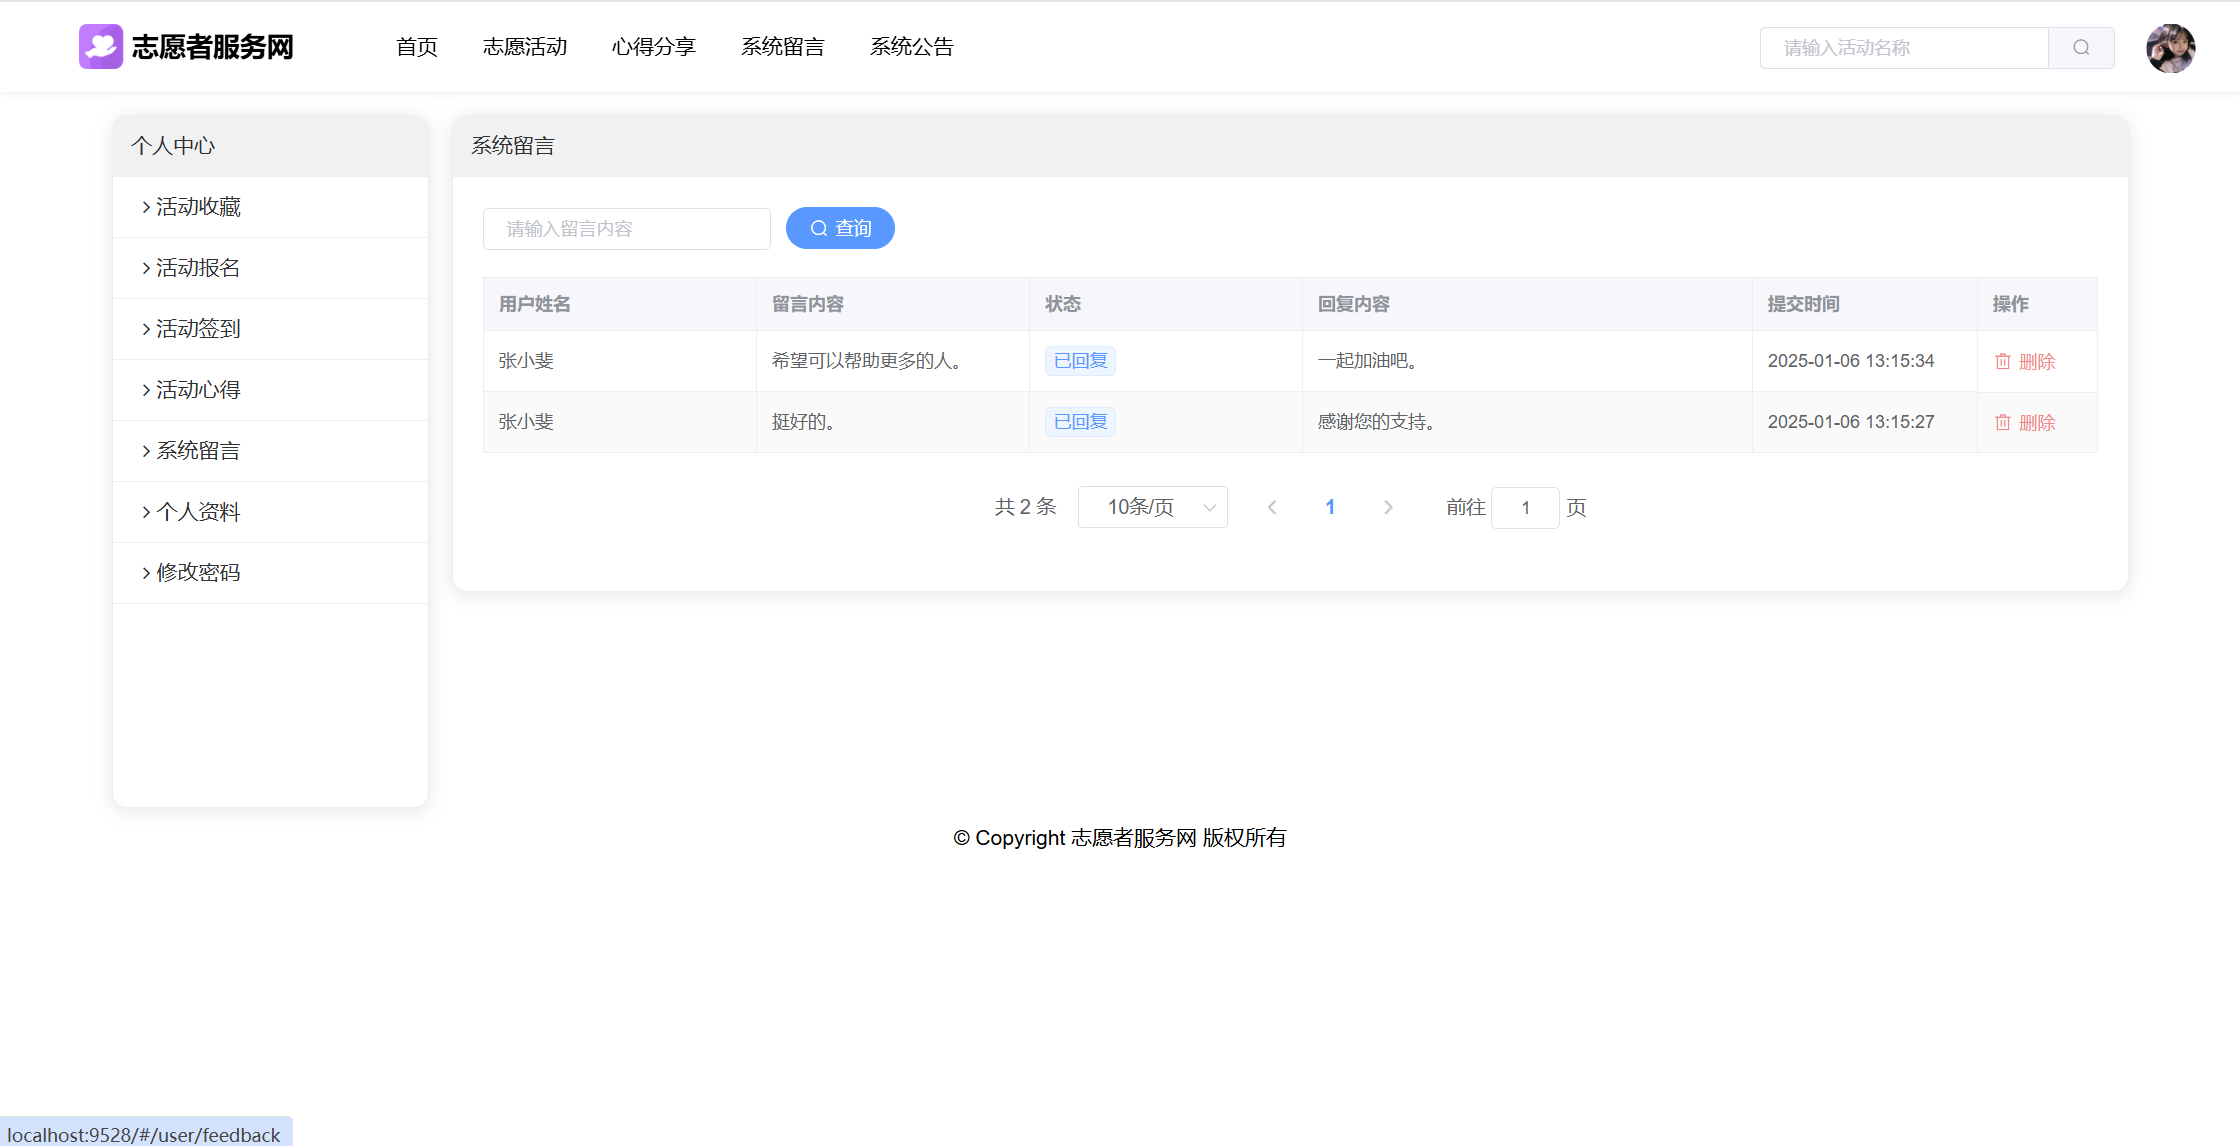This screenshot has width=2240, height=1146.
Task: Expand 活动收藏 in sidebar
Action: (x=198, y=207)
